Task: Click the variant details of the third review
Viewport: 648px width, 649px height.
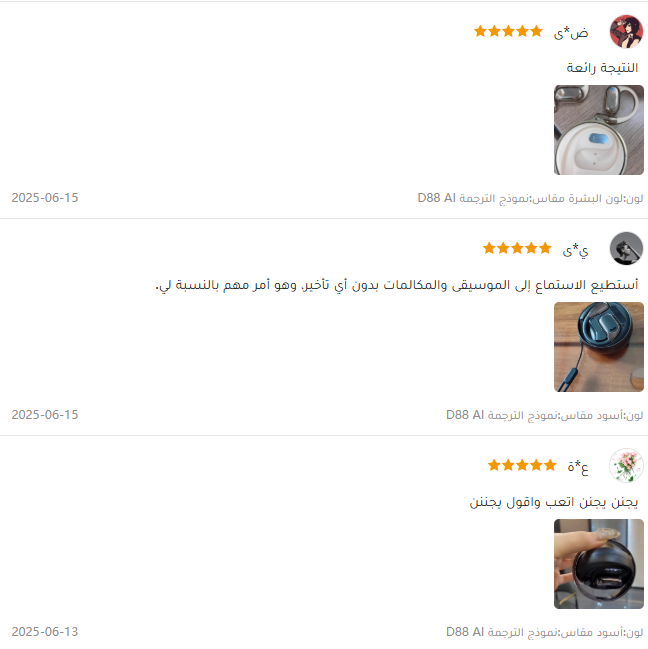Action: (x=545, y=632)
